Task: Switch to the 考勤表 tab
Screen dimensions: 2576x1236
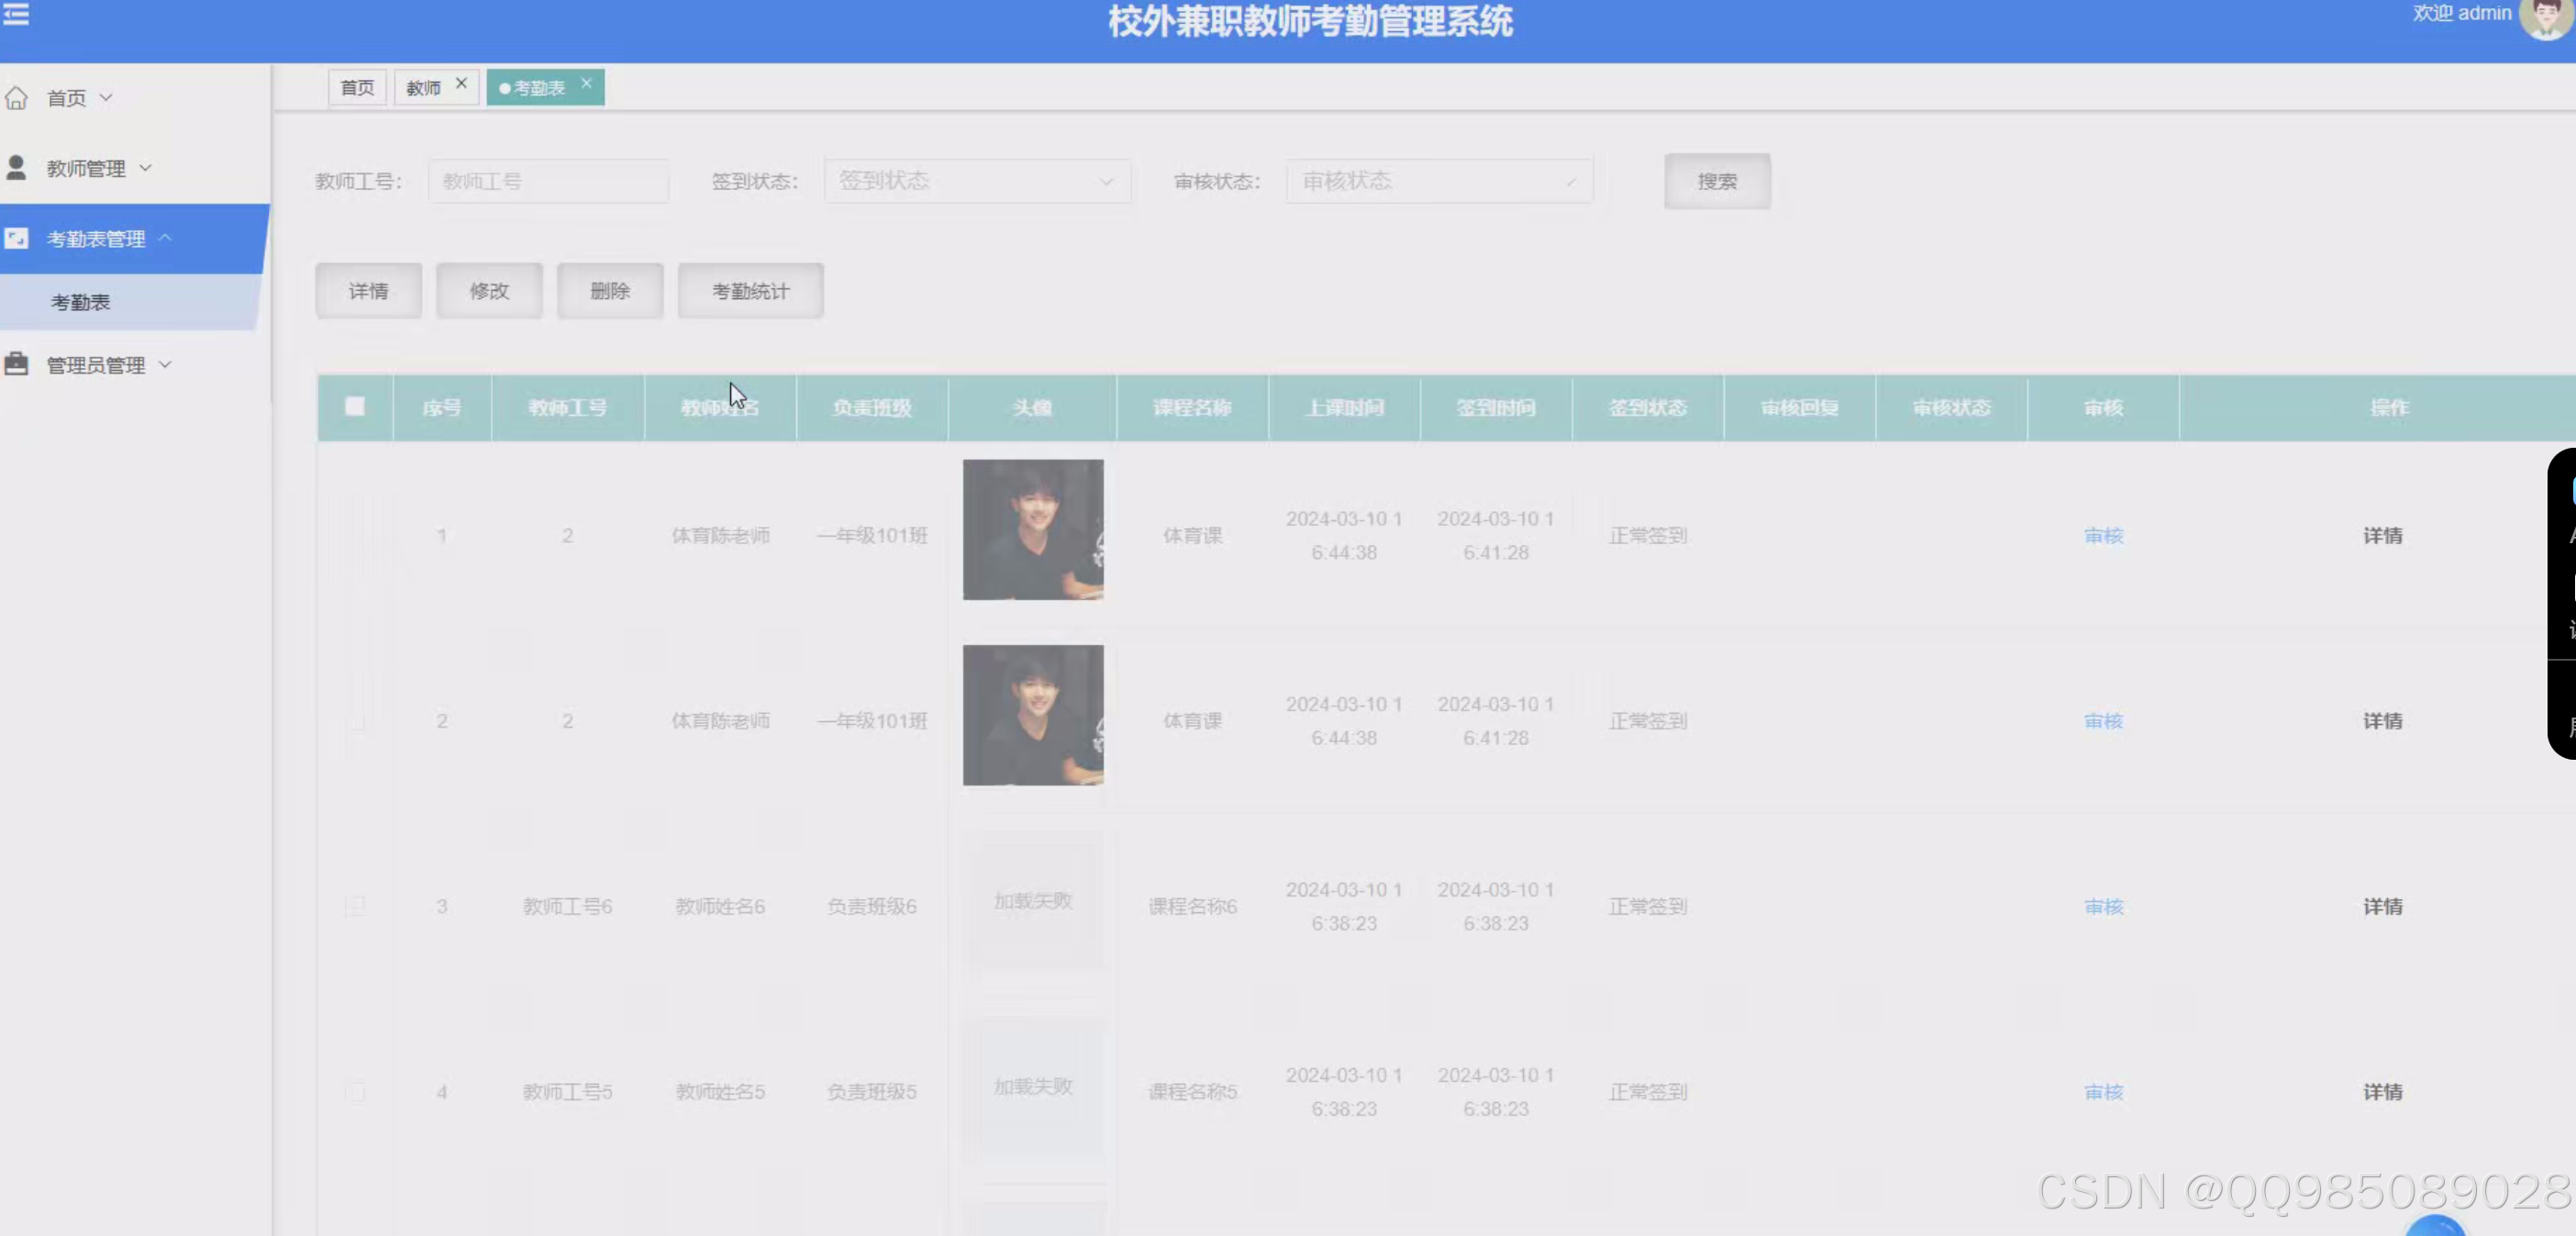Action: 537,87
